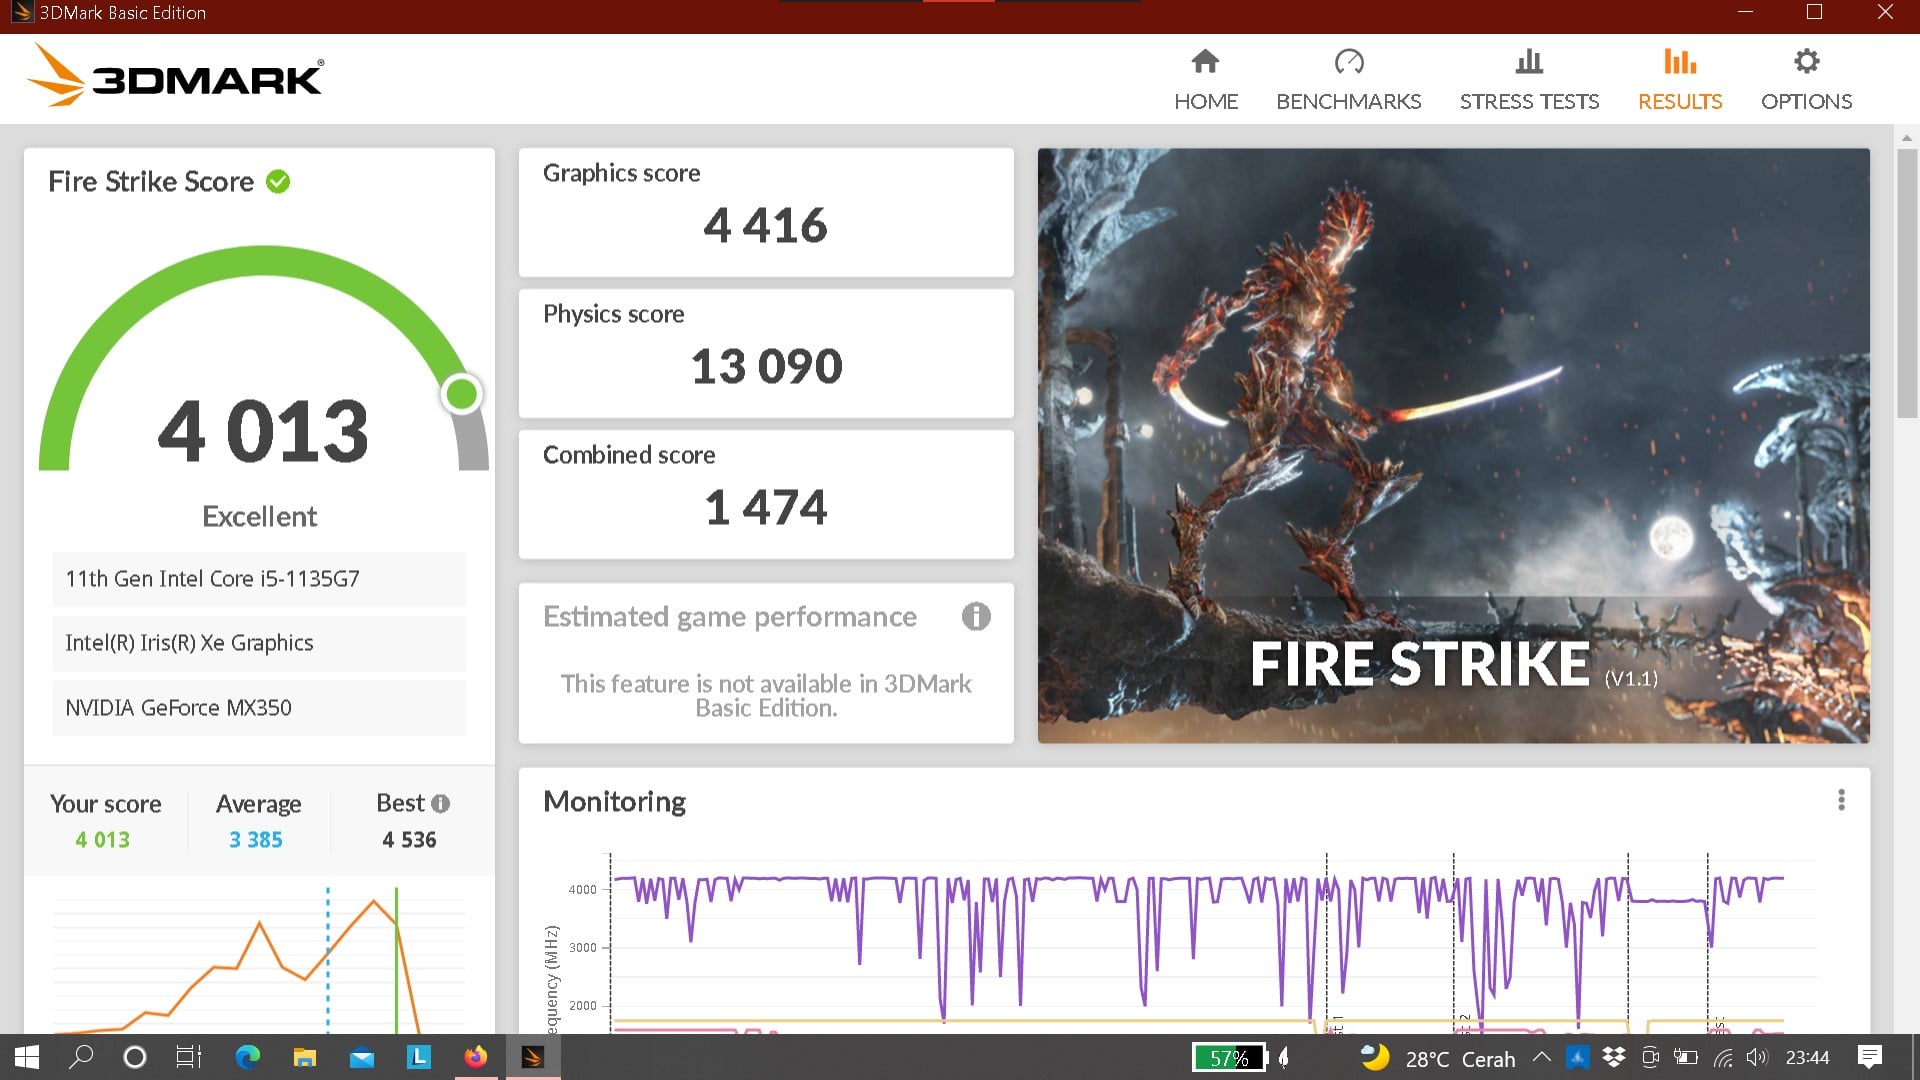
Task: Click the battery charging tray icon
Action: pyautogui.click(x=1686, y=1057)
